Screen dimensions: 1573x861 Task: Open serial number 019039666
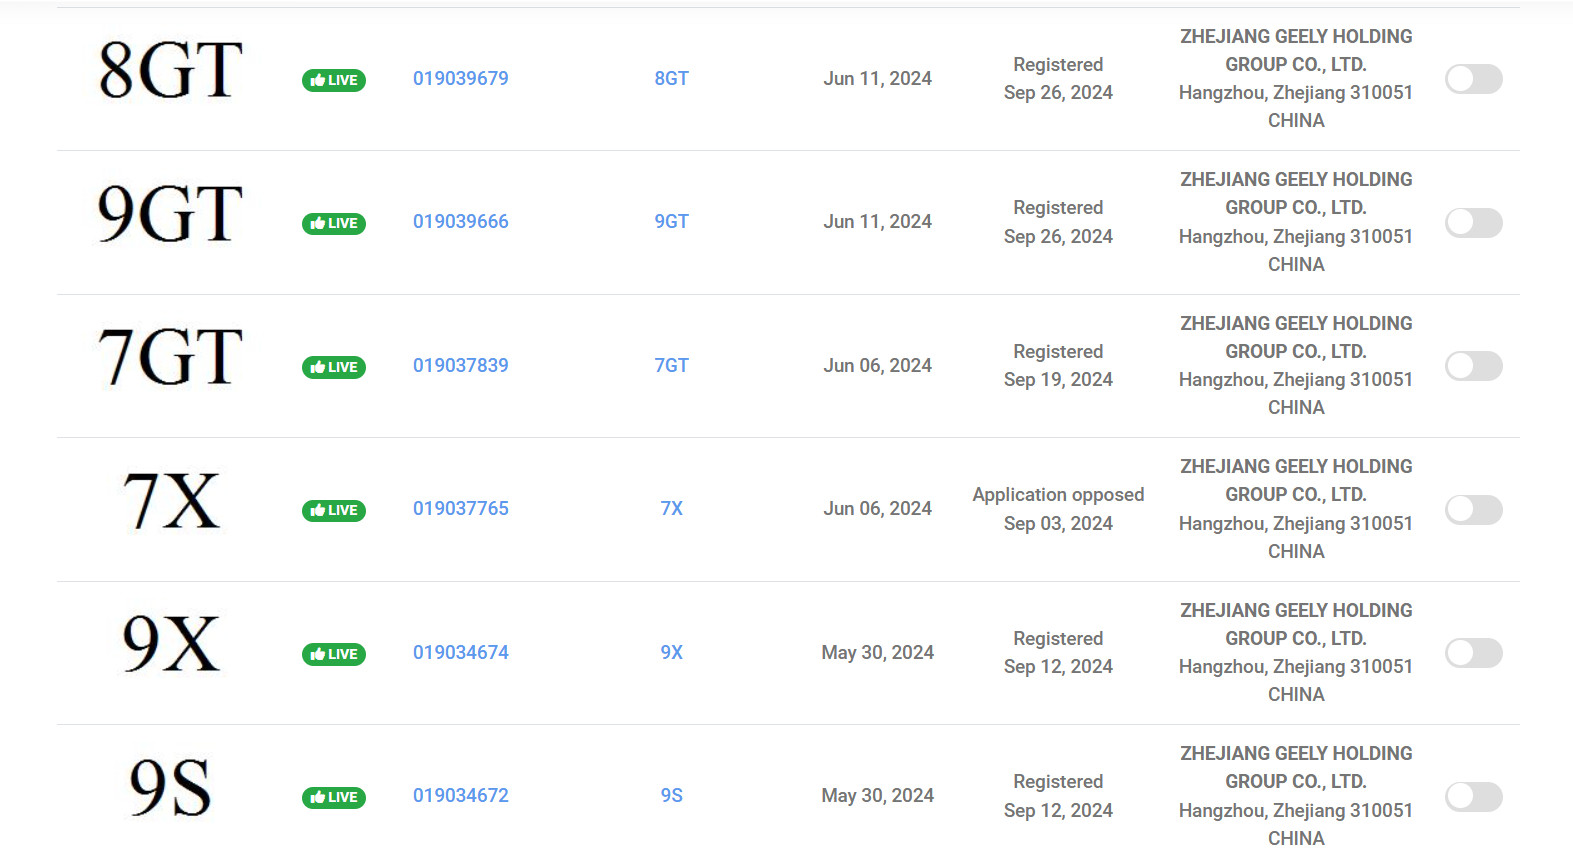tap(461, 221)
